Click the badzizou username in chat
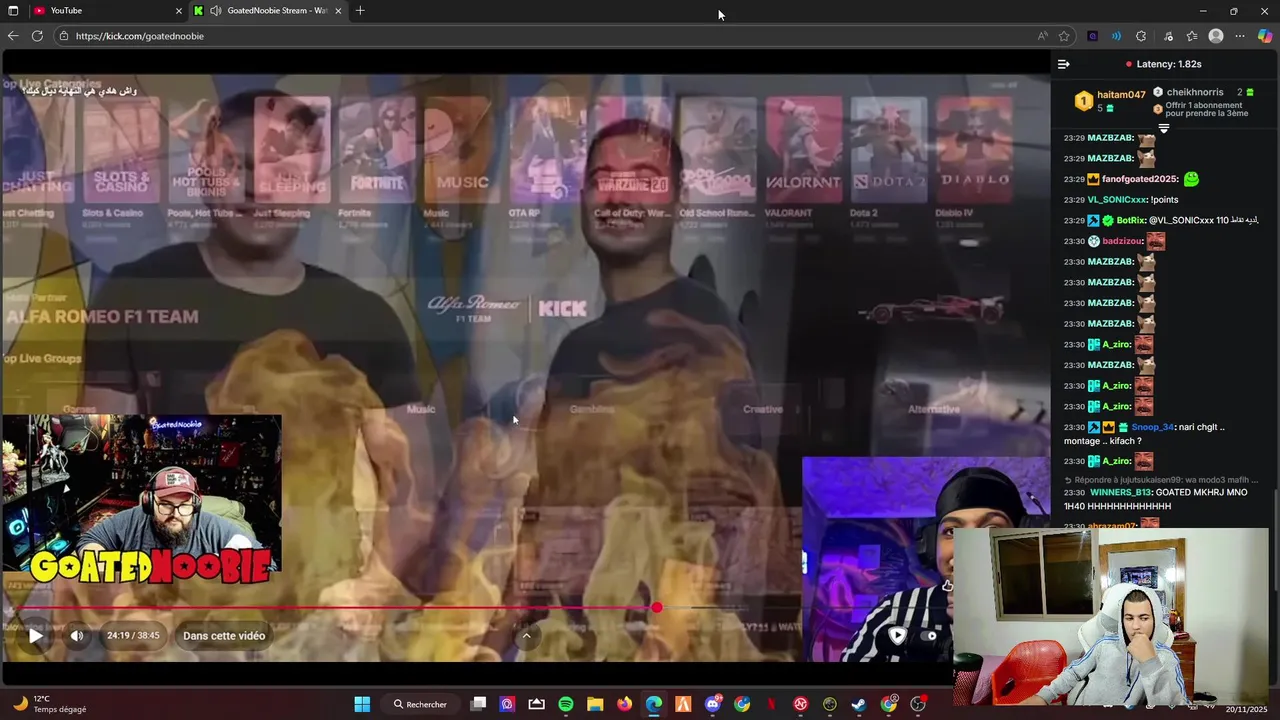 tap(1122, 241)
